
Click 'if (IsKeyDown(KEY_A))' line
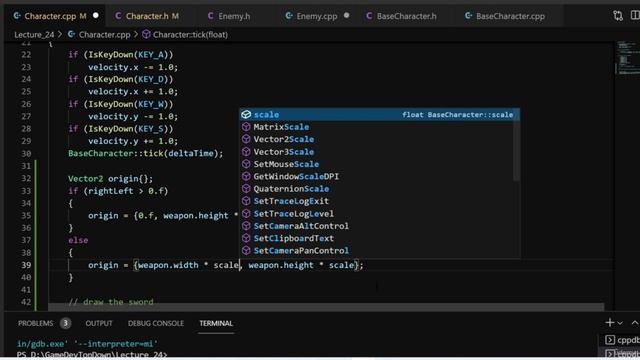[x=120, y=54]
